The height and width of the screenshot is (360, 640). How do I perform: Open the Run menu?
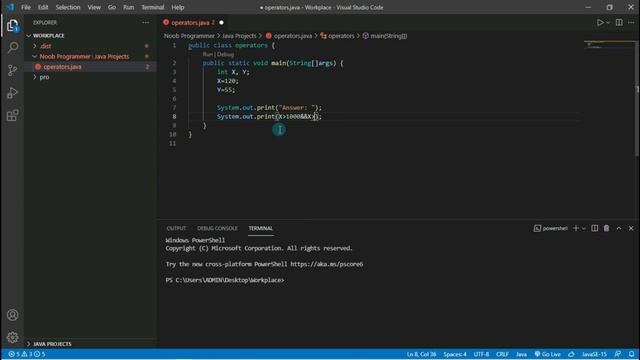click(x=129, y=7)
